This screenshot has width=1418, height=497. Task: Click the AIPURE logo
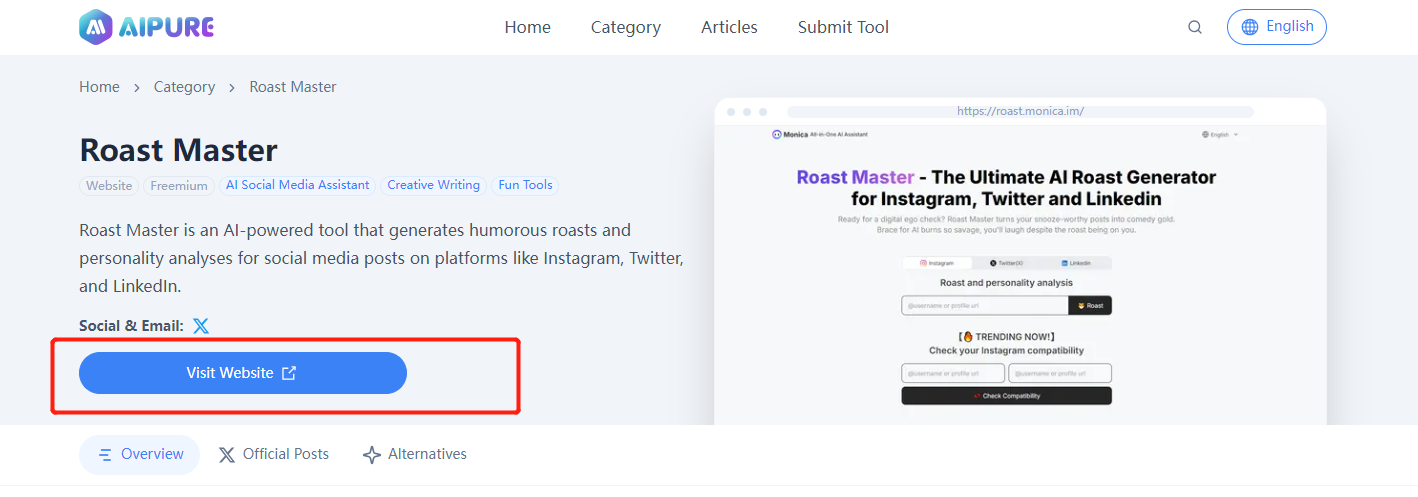[146, 27]
